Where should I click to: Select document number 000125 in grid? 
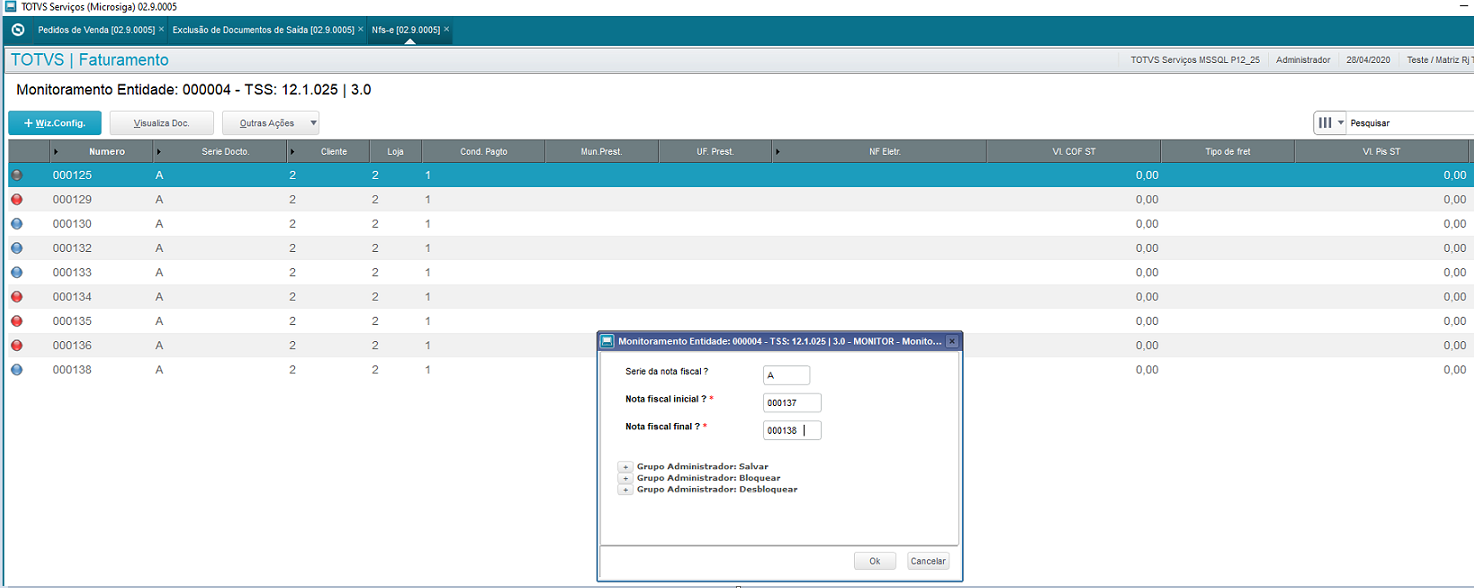point(72,175)
